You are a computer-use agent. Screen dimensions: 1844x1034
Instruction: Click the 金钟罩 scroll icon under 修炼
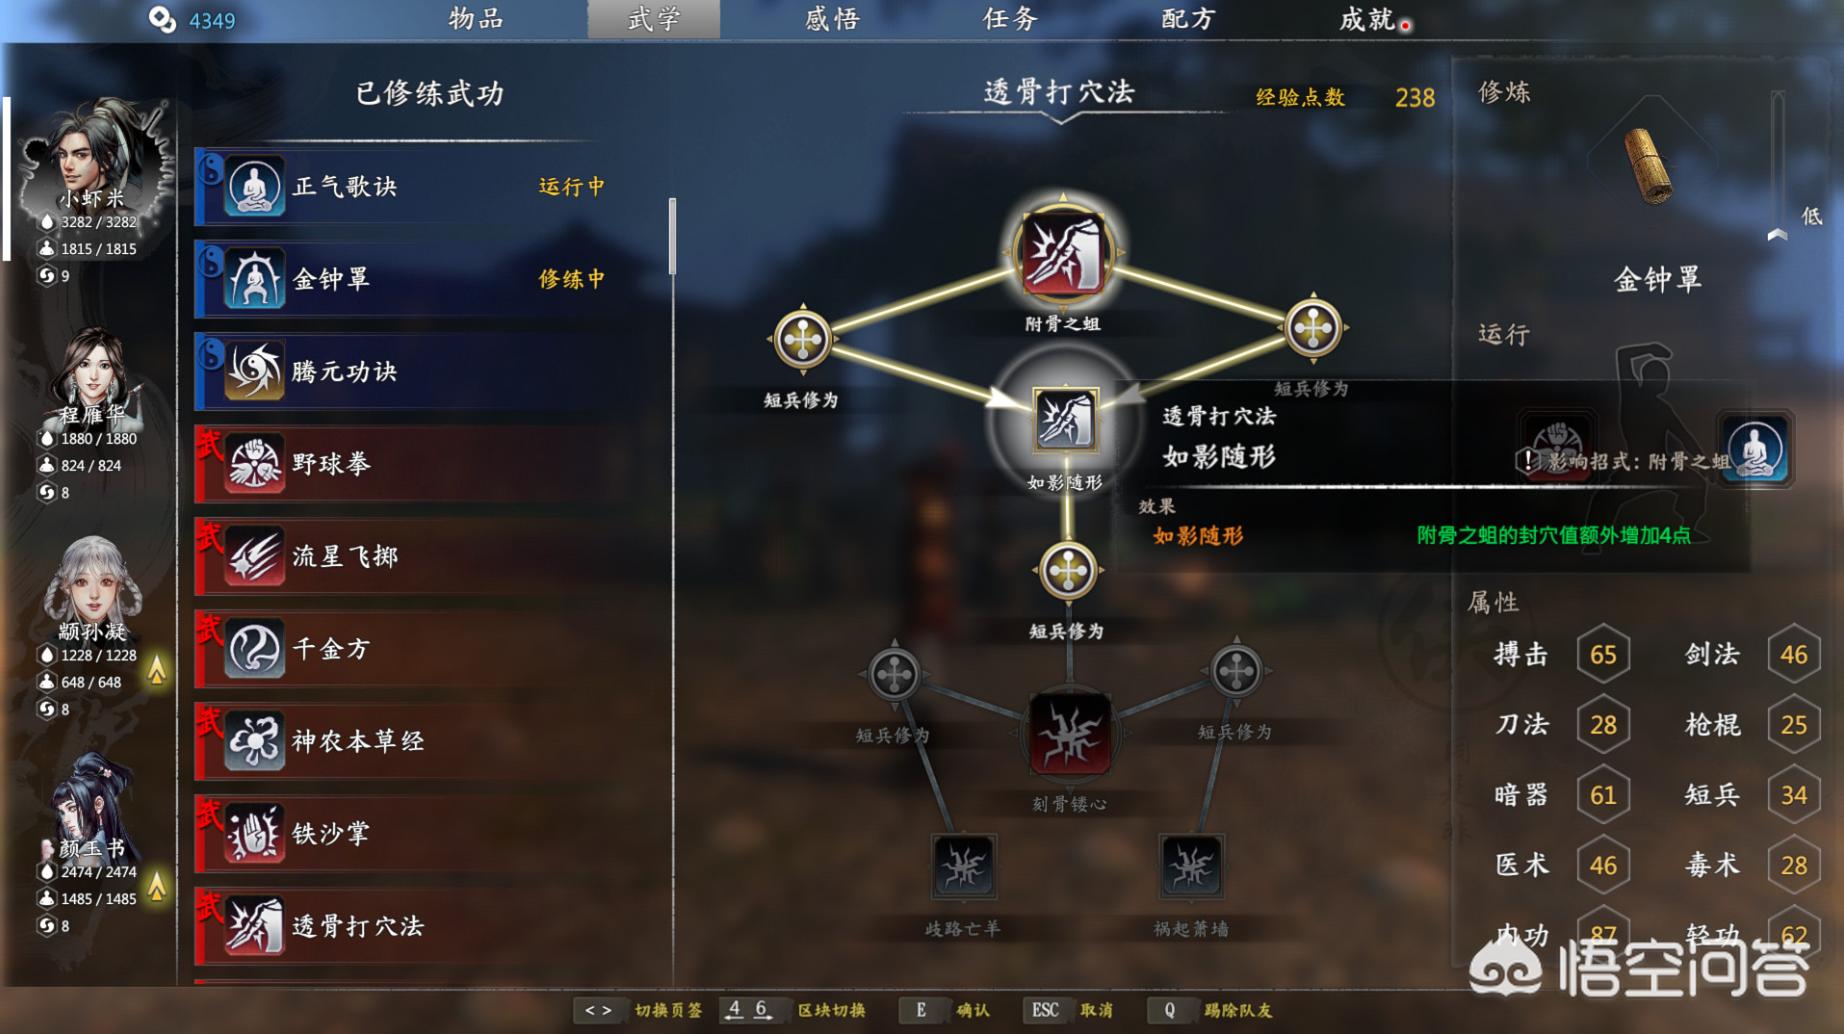[x=1647, y=166]
